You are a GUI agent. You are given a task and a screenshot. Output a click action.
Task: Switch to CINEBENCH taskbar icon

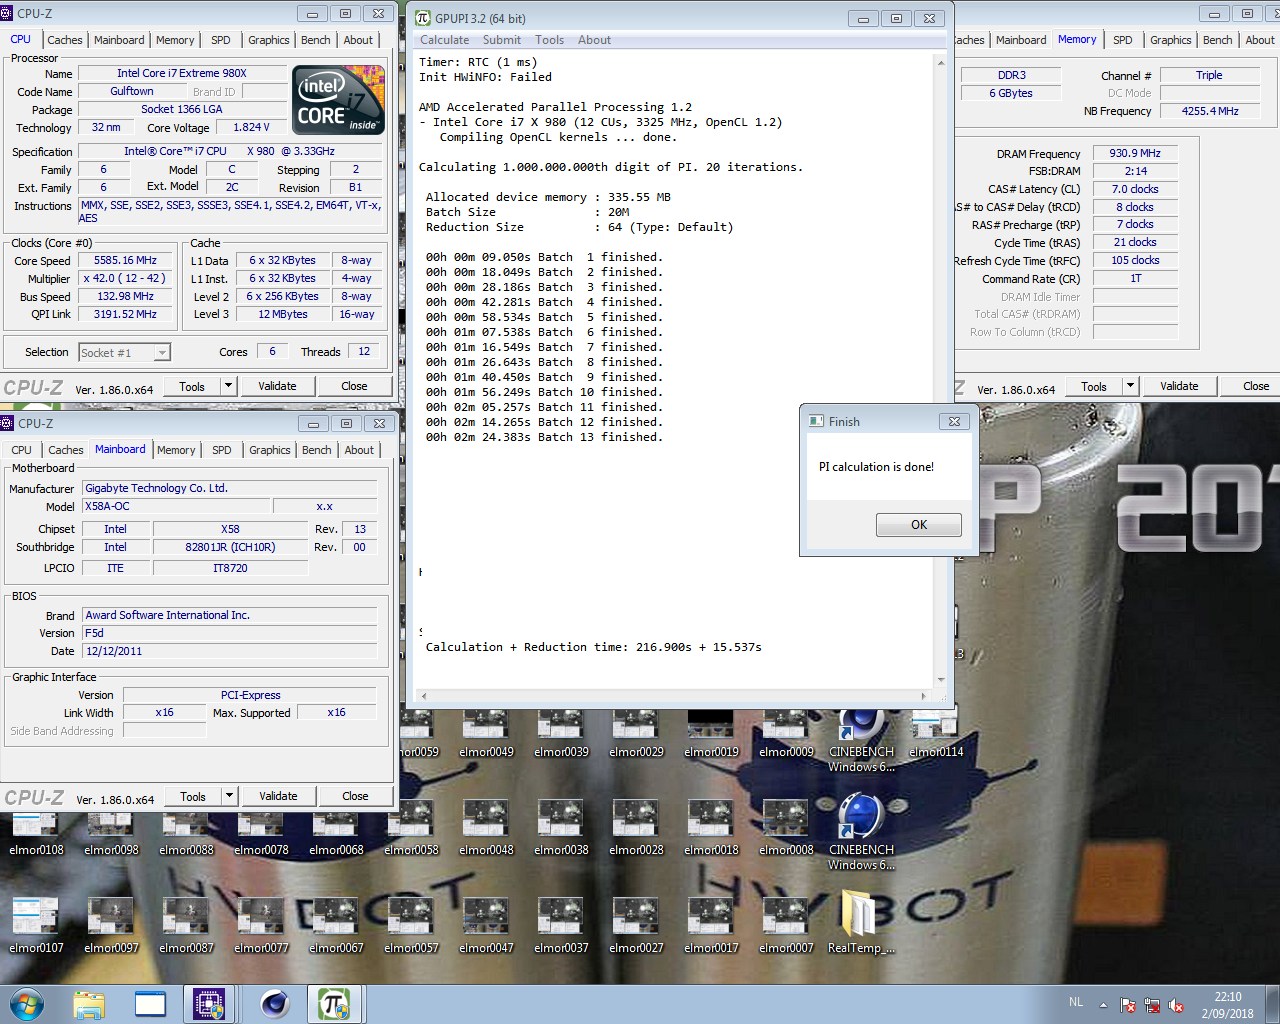tap(274, 1004)
